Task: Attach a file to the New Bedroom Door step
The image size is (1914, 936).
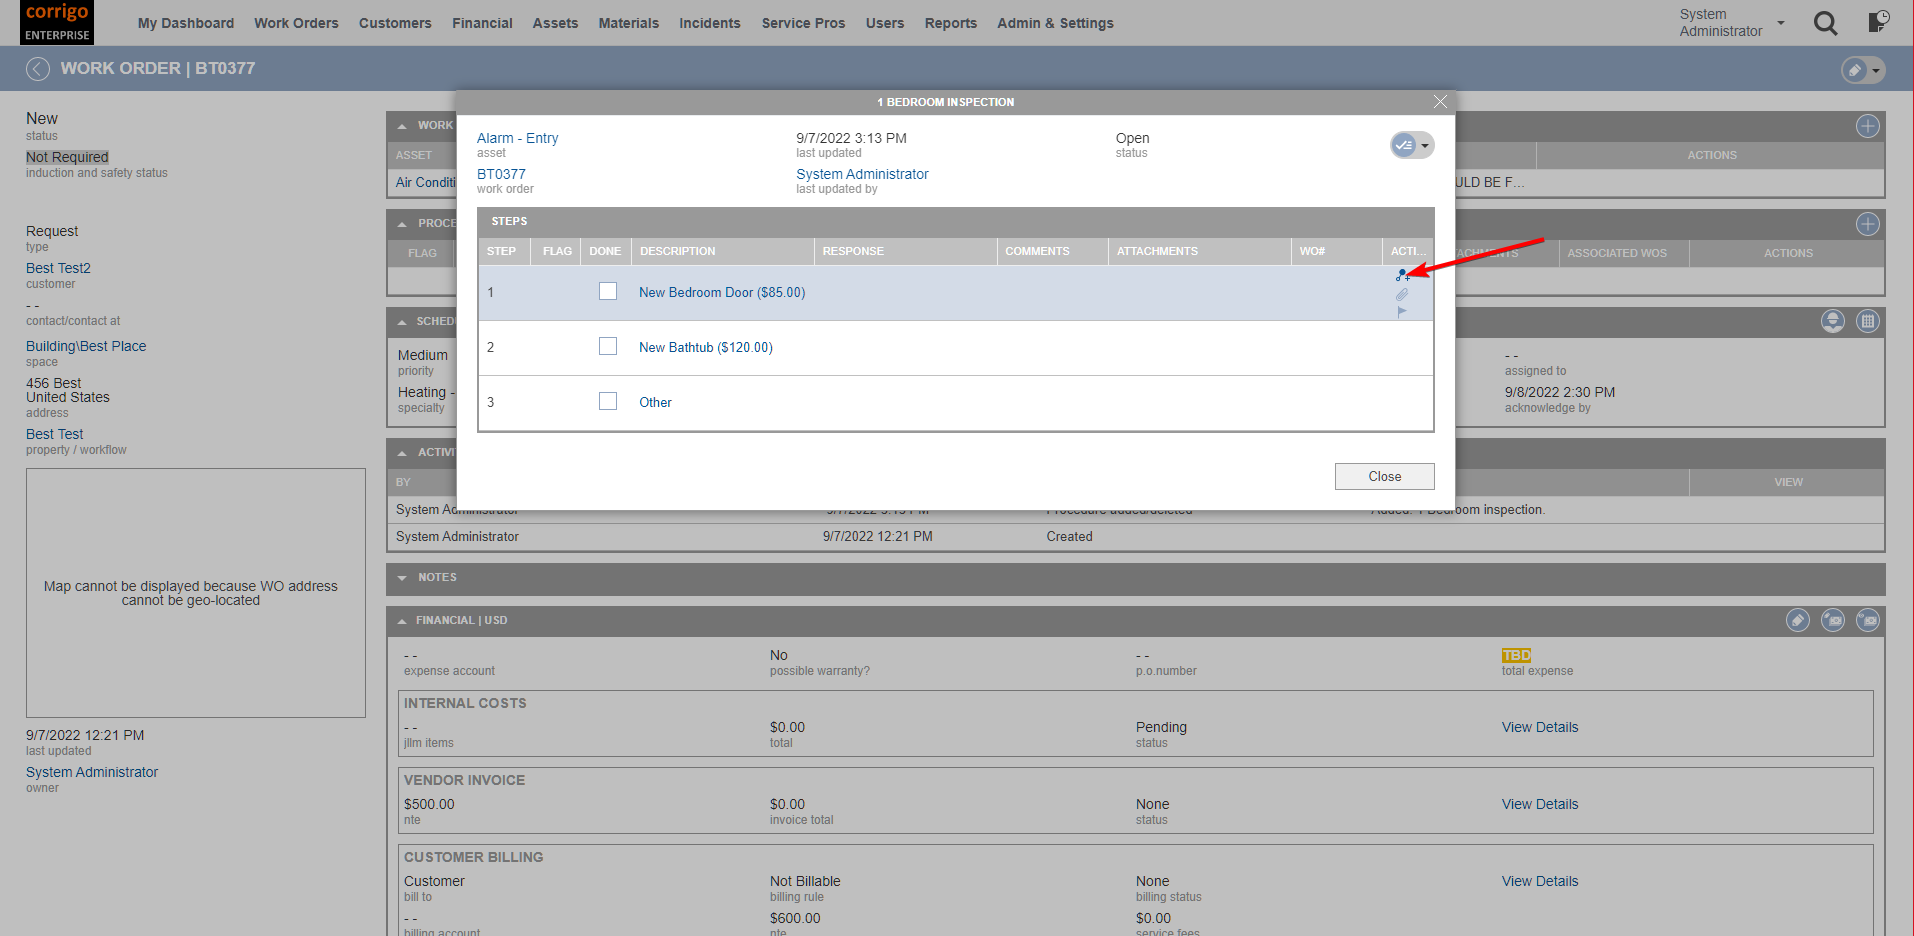Action: pos(1401,294)
